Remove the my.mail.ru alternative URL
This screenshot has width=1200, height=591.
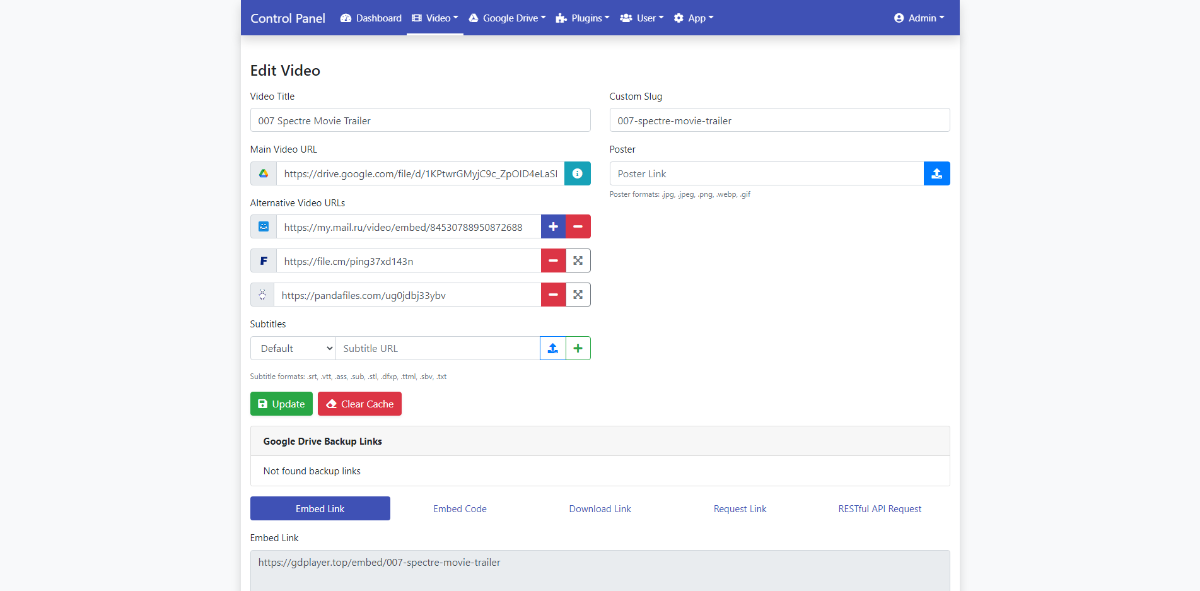coord(578,227)
